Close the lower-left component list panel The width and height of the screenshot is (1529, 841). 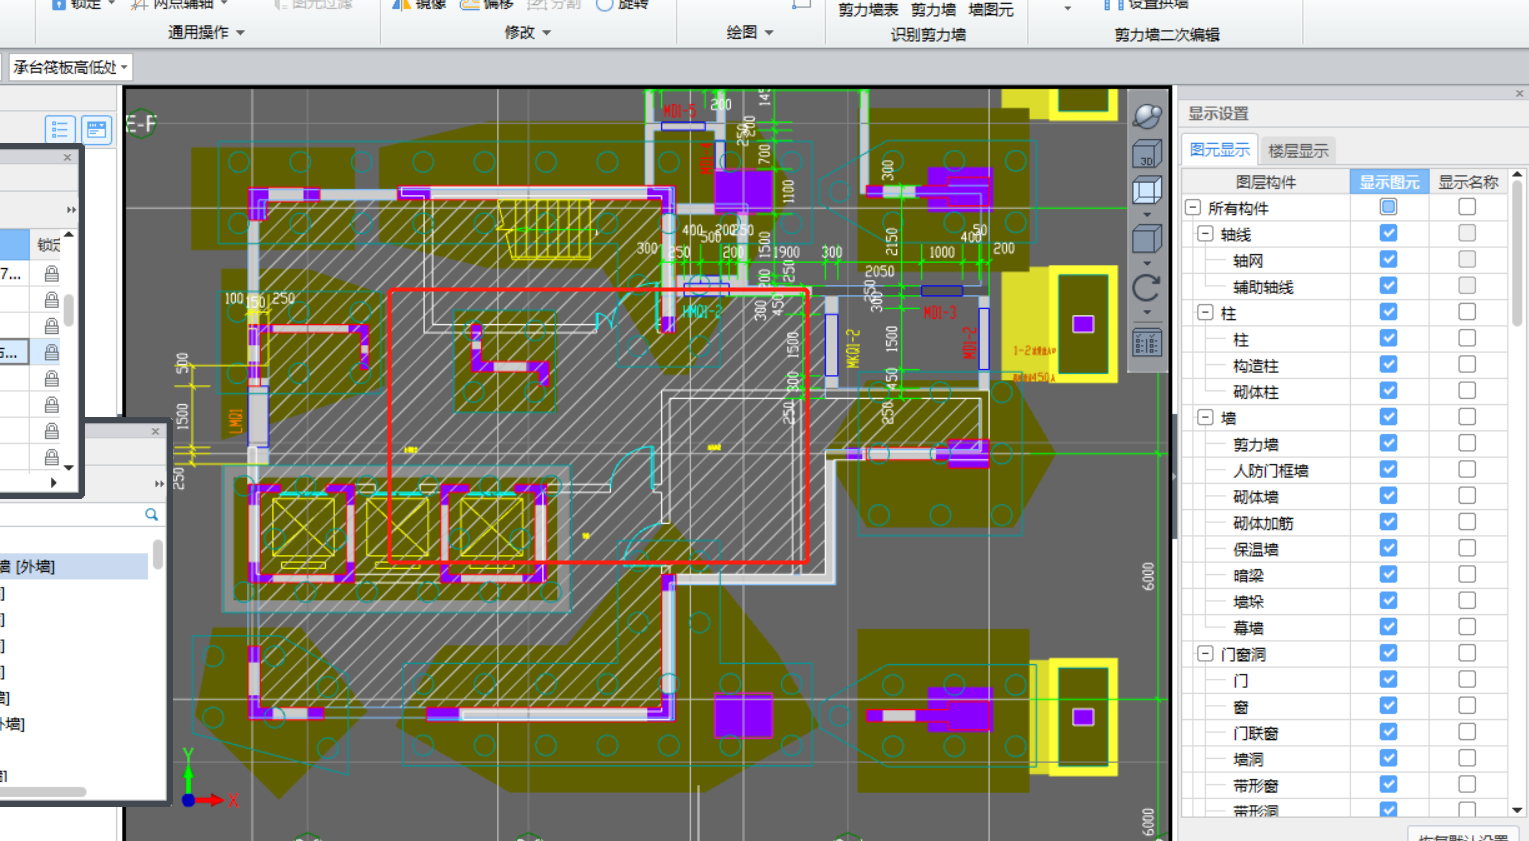click(155, 431)
